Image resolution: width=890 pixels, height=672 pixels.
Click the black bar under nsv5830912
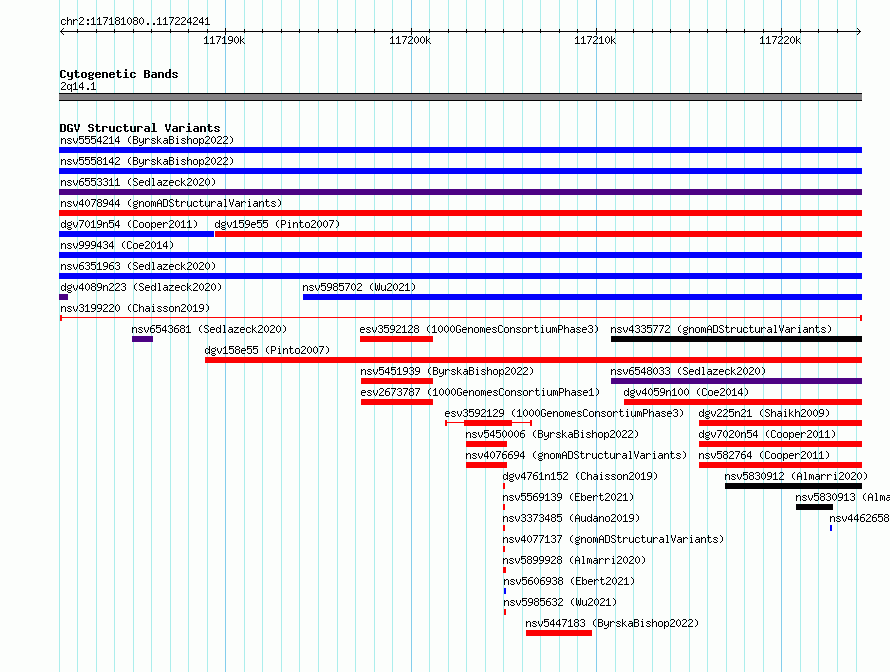pos(794,486)
